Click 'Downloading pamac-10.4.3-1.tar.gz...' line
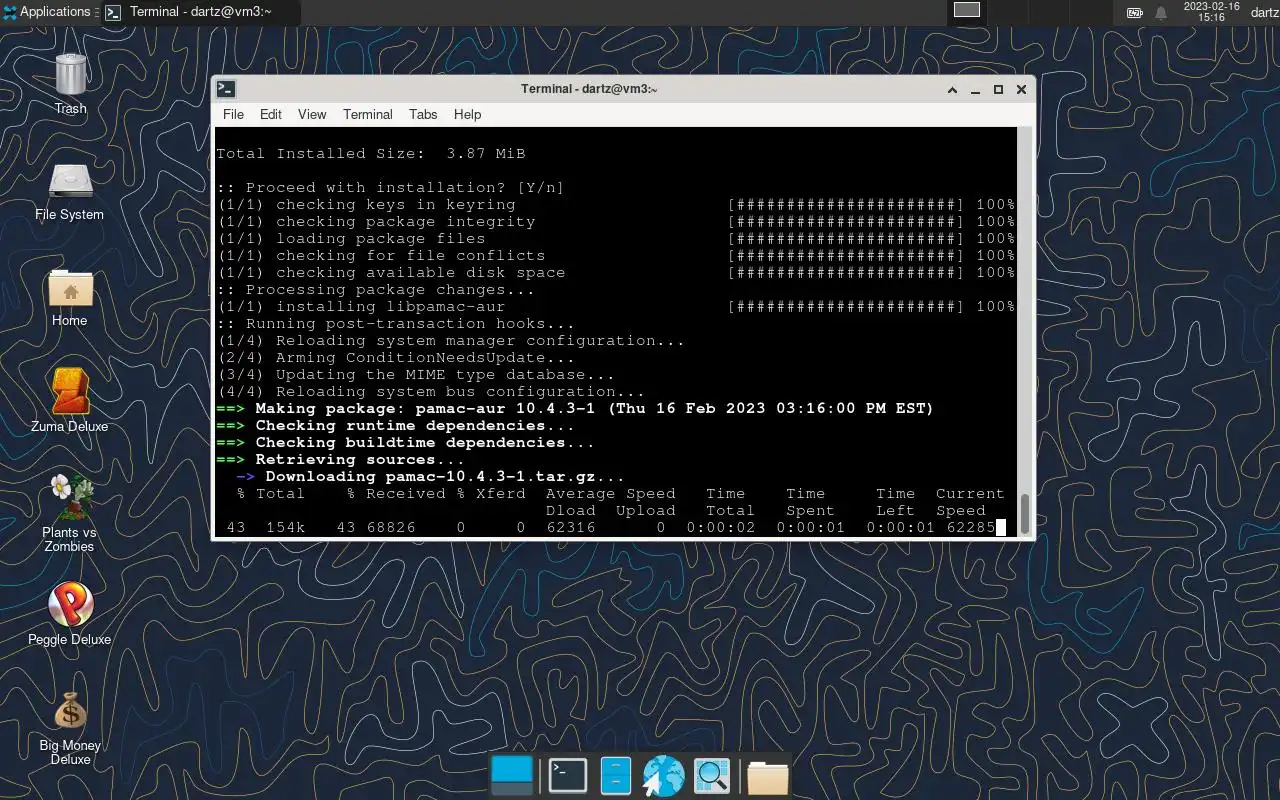The height and width of the screenshot is (800, 1280). (x=431, y=477)
